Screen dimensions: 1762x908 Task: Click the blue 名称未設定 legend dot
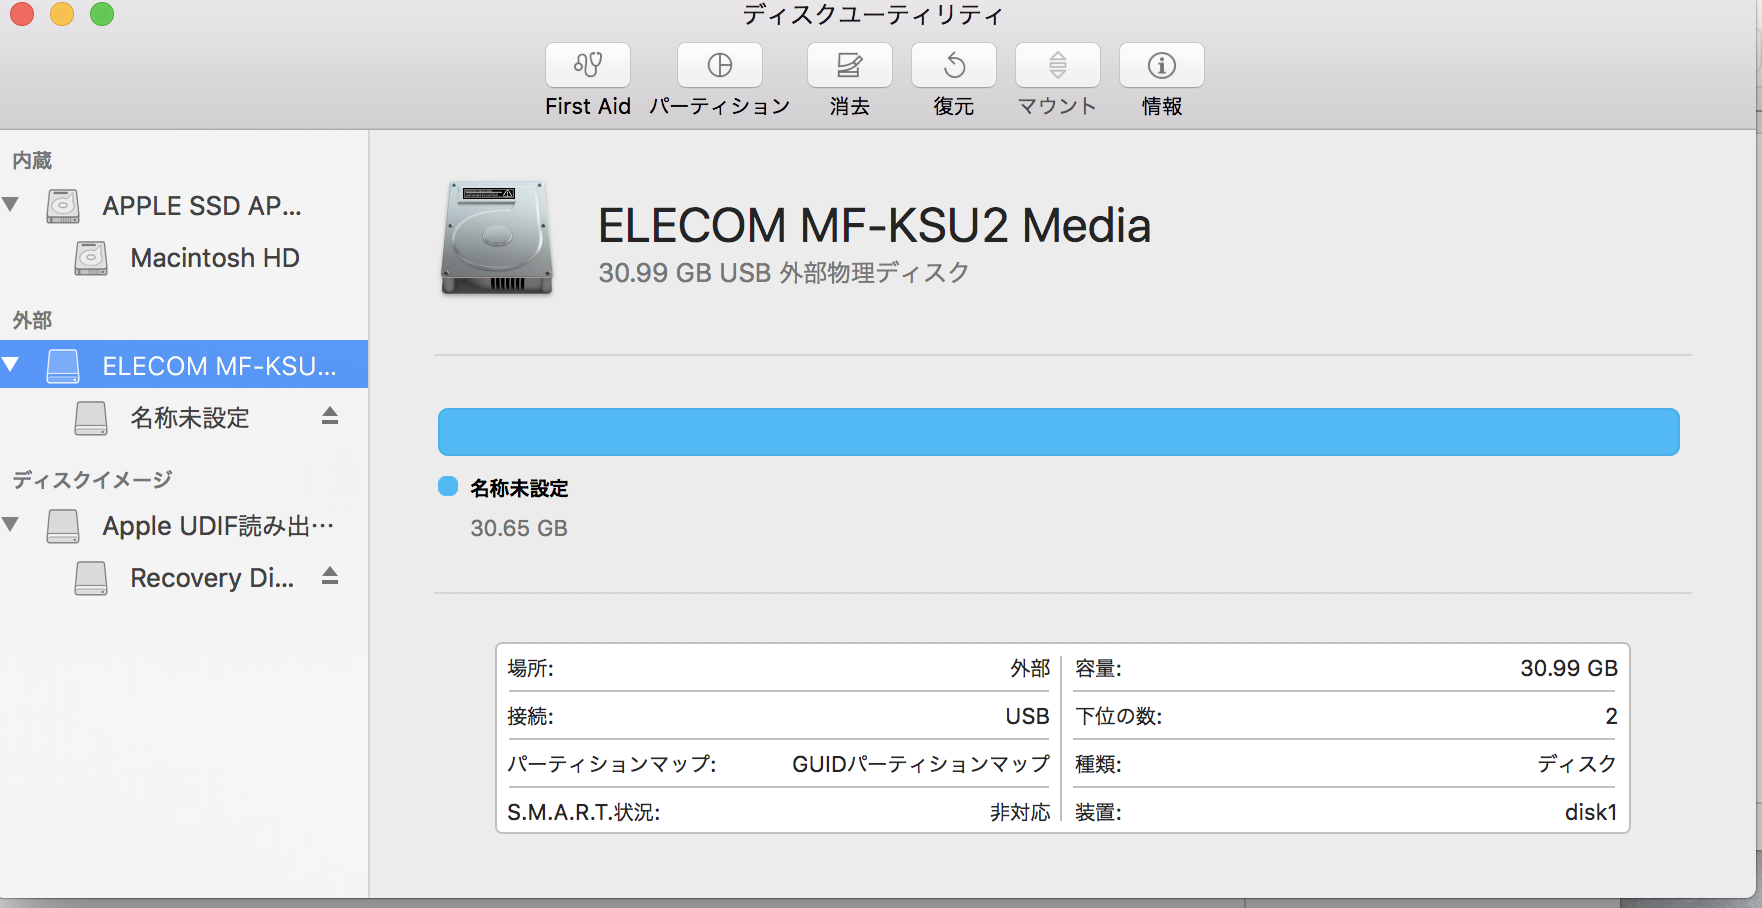coord(448,487)
